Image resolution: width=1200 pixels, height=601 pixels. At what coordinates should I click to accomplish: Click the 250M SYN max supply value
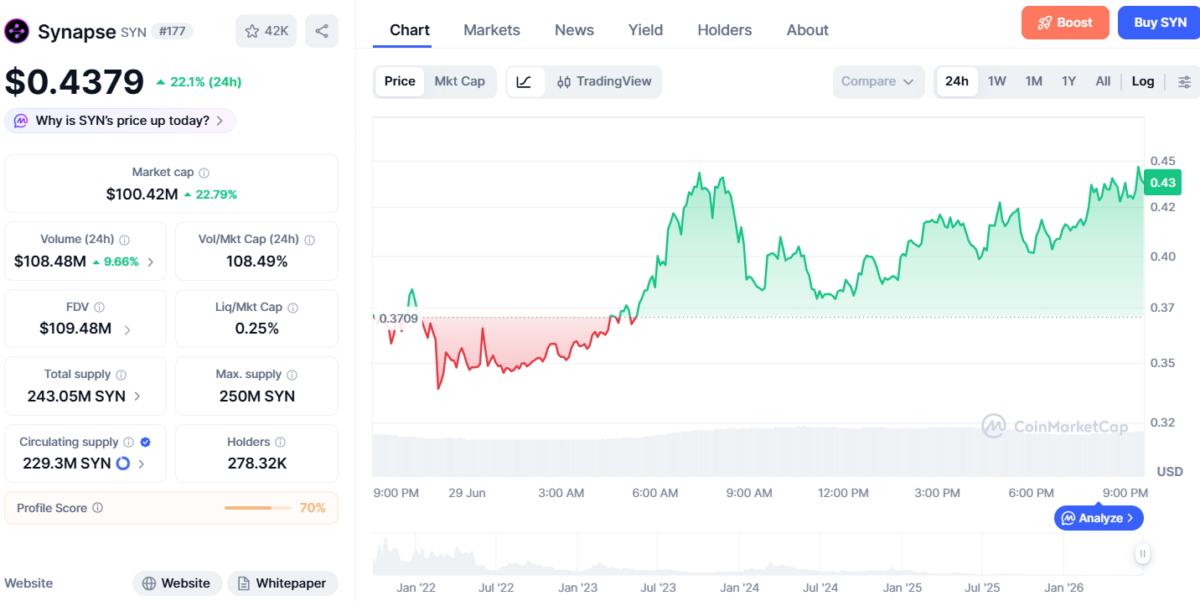pyautogui.click(x=257, y=396)
